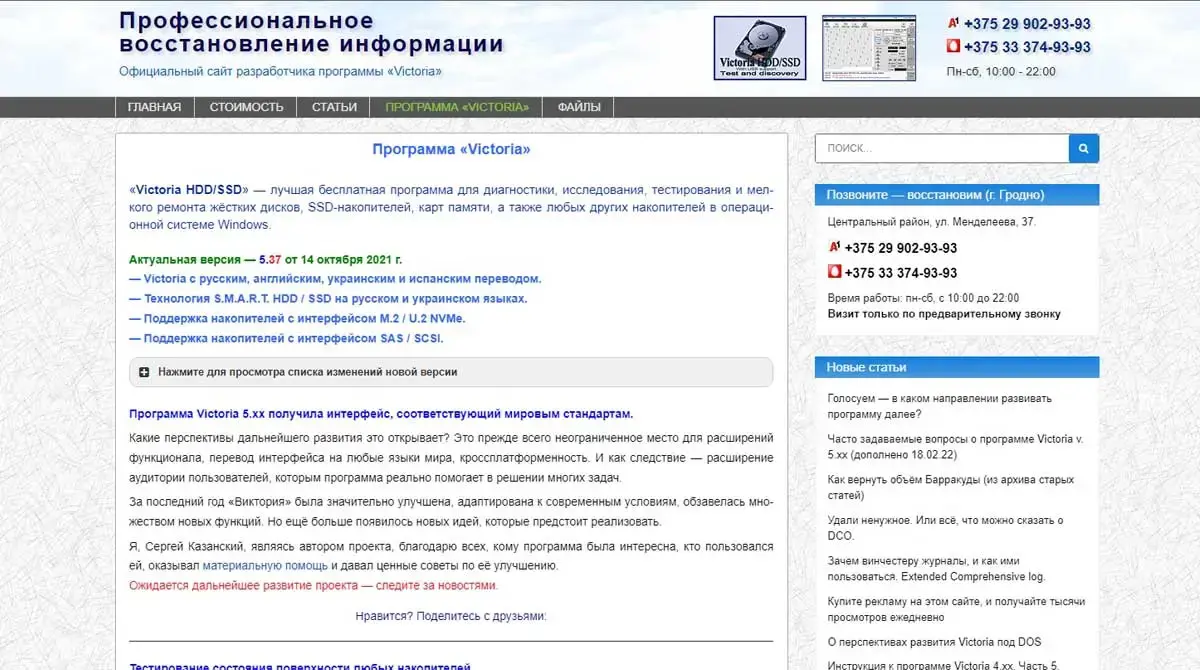Click the blue search magnifier button
1200x670 pixels.
click(x=1083, y=148)
